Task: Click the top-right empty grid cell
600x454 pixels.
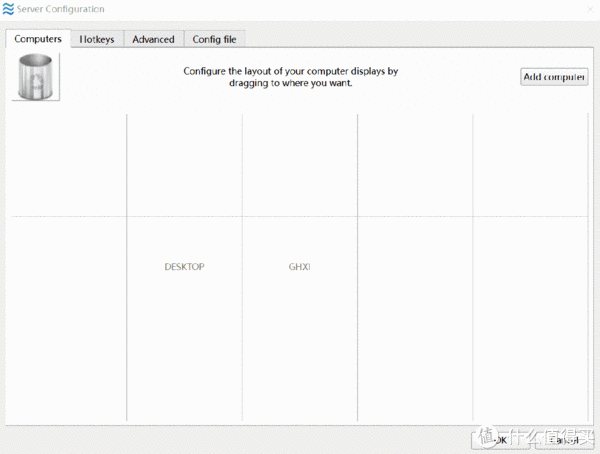Action: [x=531, y=165]
